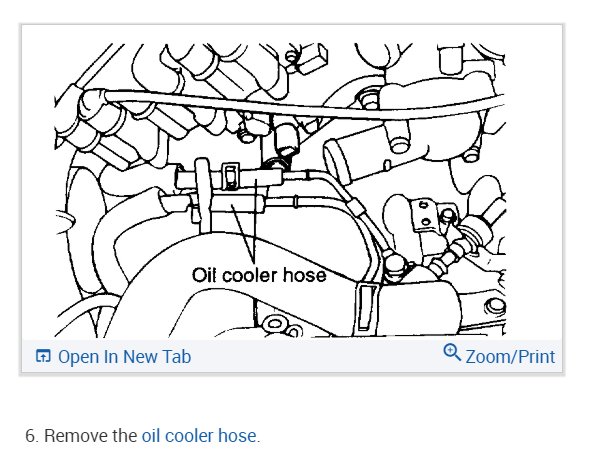This screenshot has height=472, width=606.
Task: Click the Zoom/Print magnifier icon
Action: point(452,352)
